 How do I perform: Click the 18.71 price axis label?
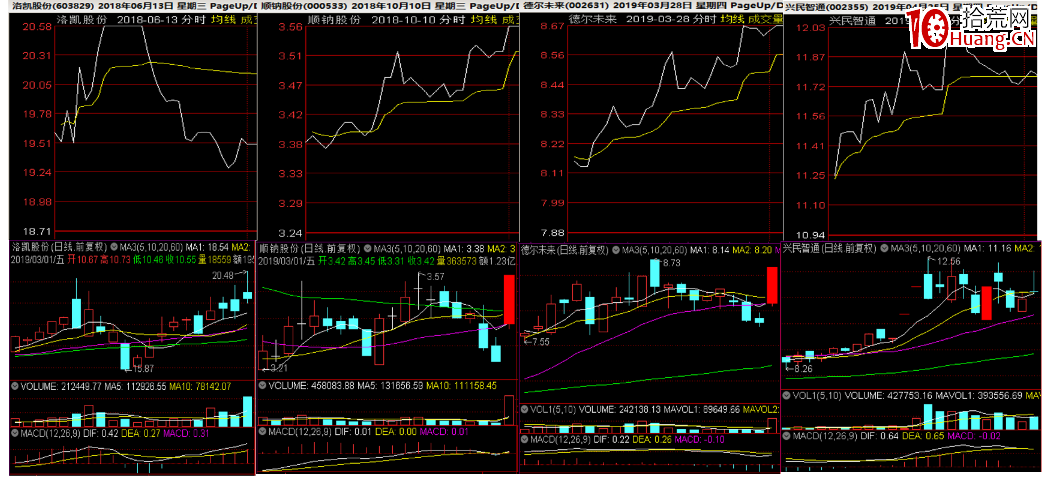pos(37,232)
